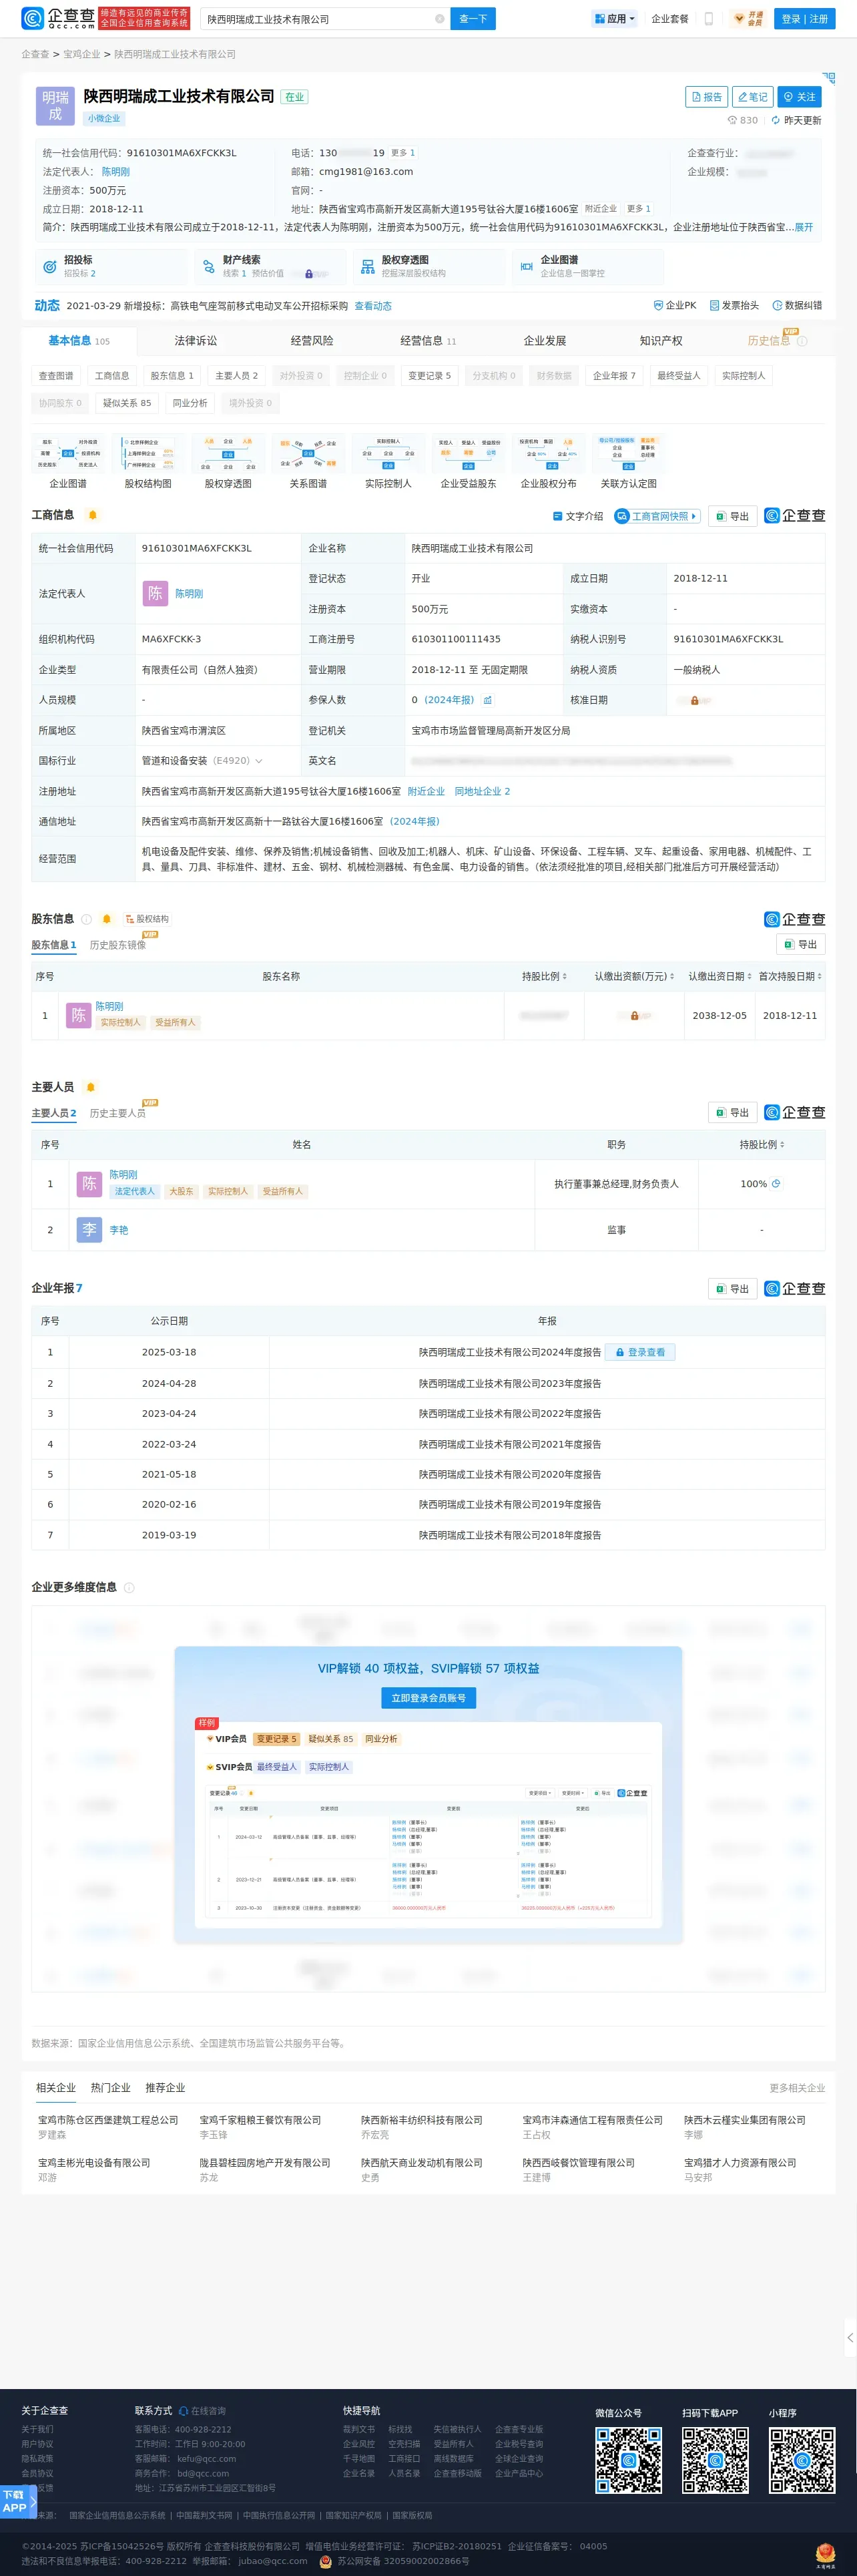The width and height of the screenshot is (857, 2576).
Task: Open the 开通会员 VIP membership icon
Action: (748, 19)
